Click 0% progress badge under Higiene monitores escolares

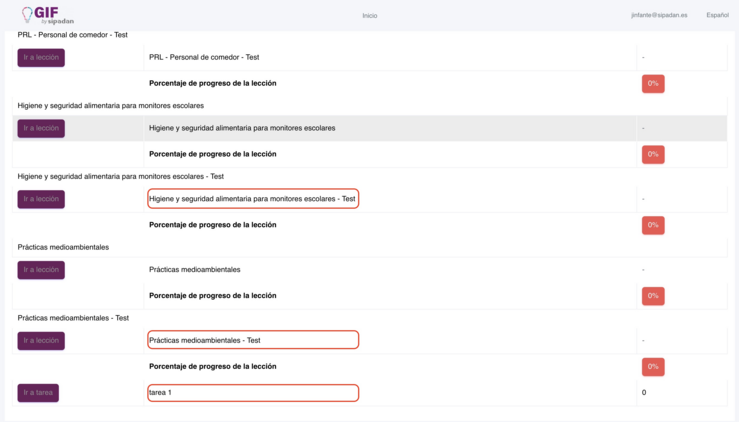[x=653, y=154]
